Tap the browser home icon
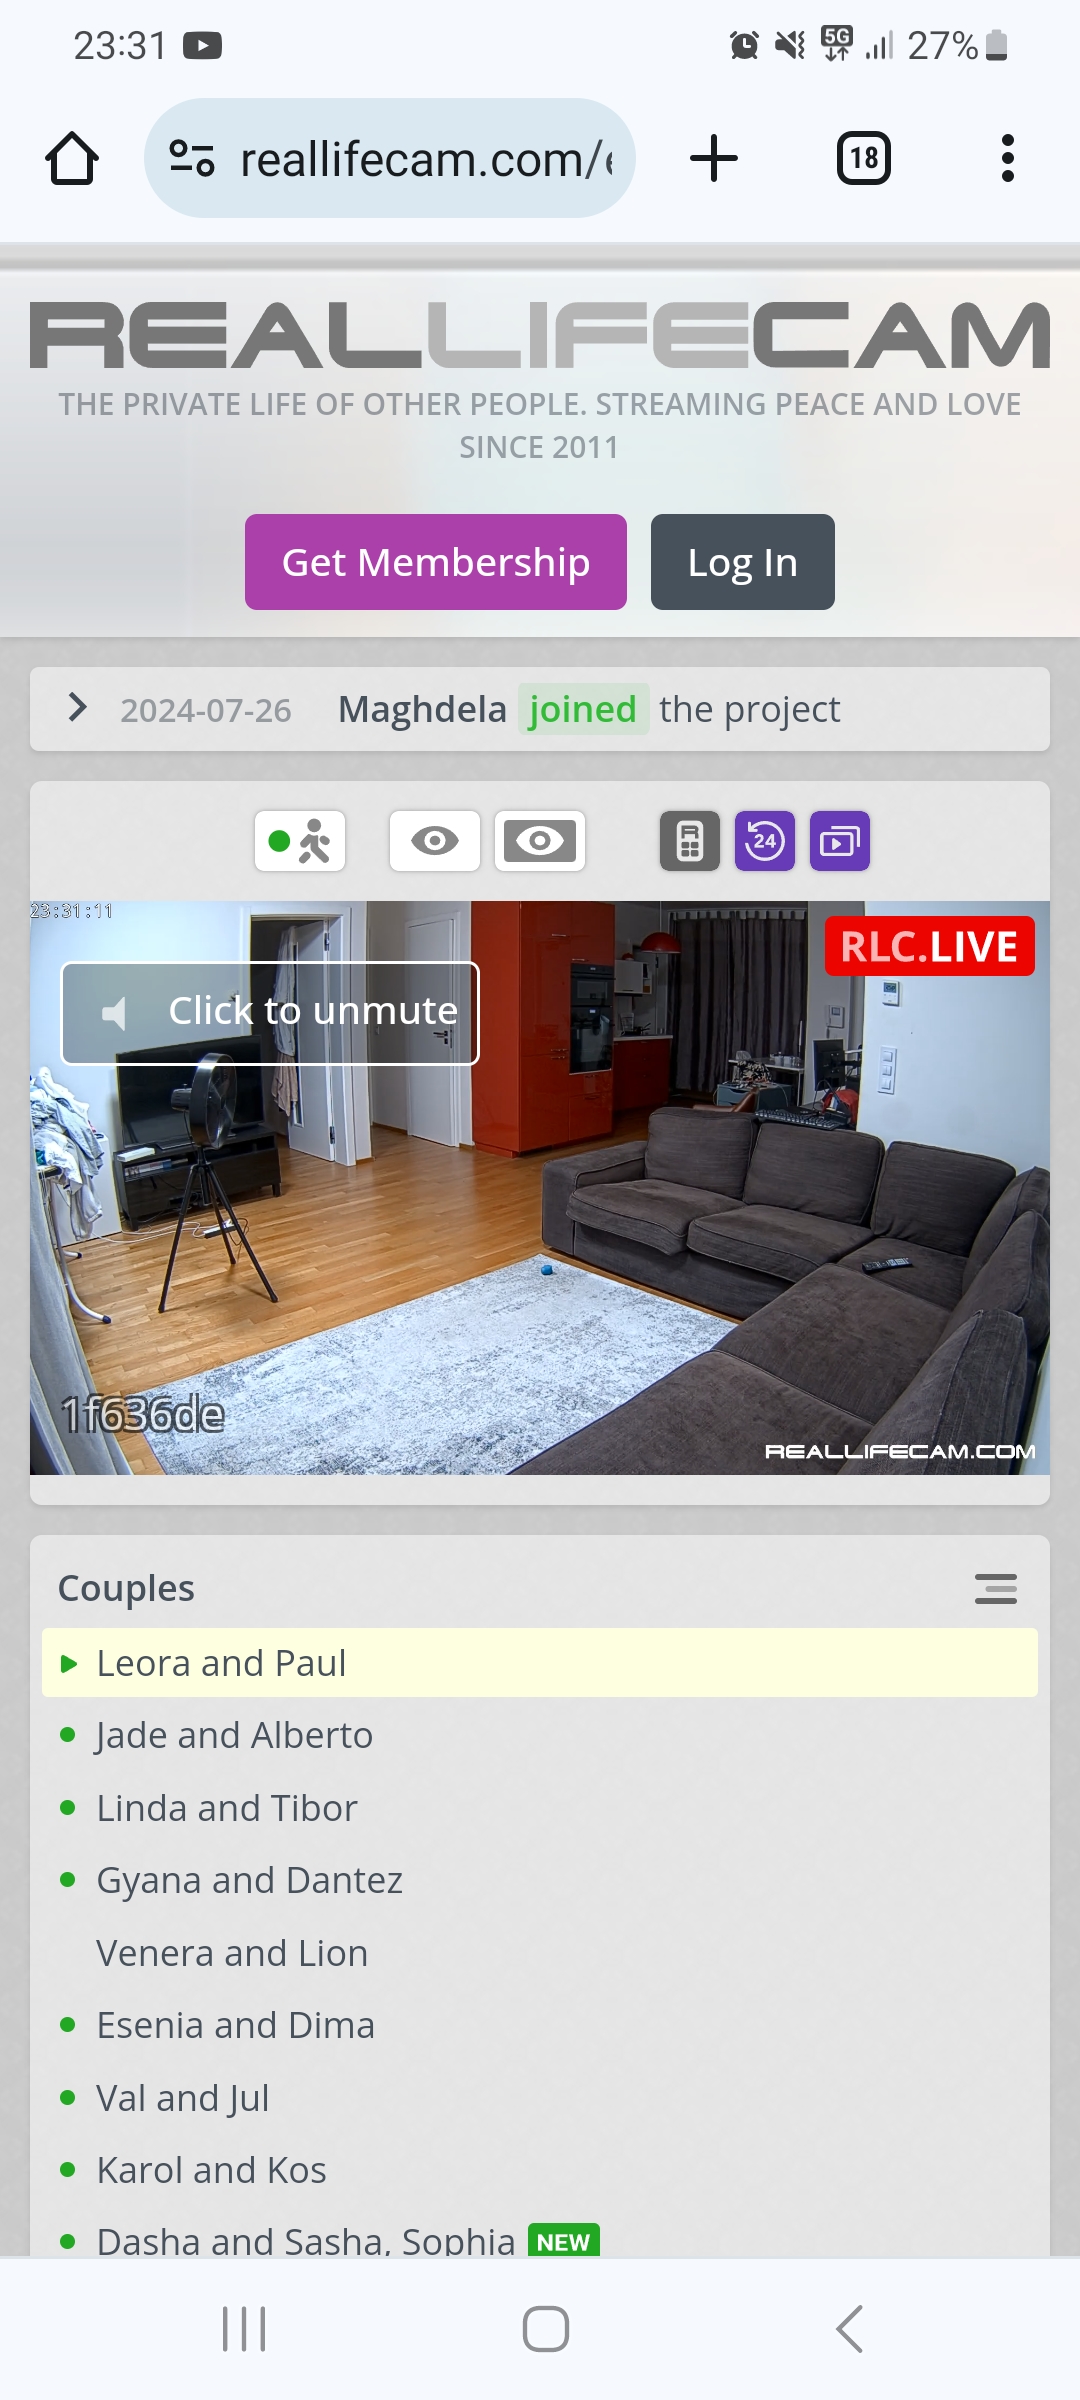This screenshot has width=1080, height=2400. tap(72, 159)
